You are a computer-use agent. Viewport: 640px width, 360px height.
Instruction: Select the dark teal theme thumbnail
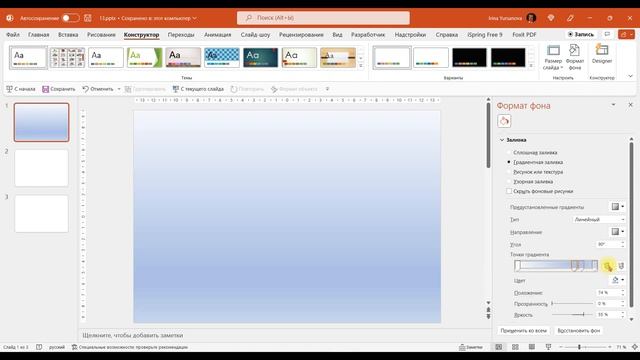click(x=260, y=57)
